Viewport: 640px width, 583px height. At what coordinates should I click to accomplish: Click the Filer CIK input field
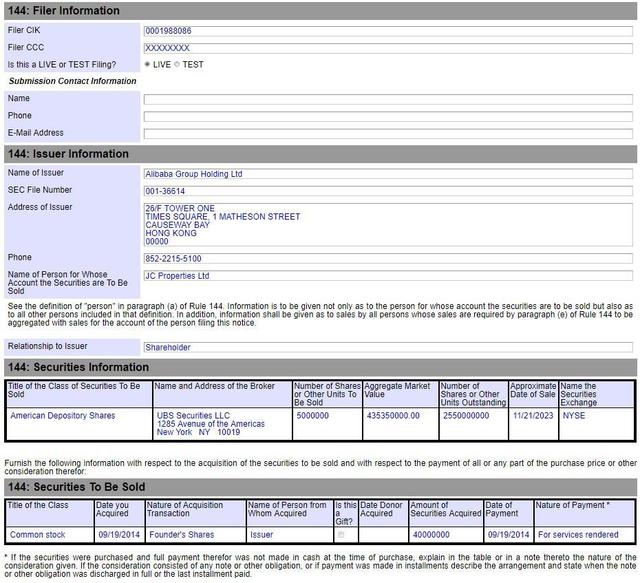[387, 31]
